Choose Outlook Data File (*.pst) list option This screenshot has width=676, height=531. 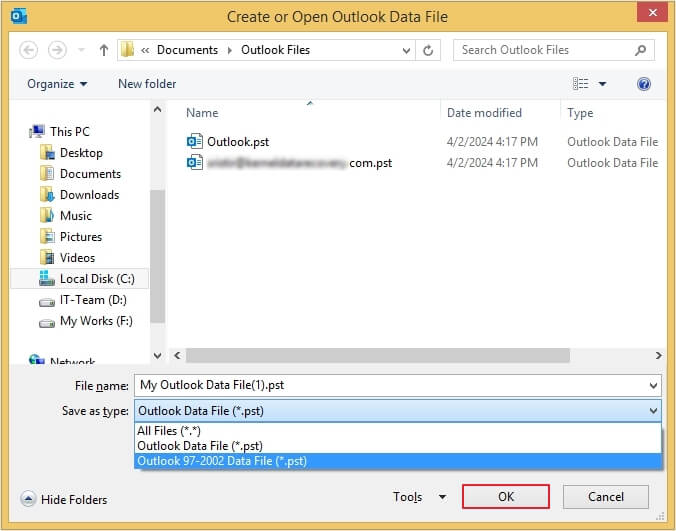(397, 446)
